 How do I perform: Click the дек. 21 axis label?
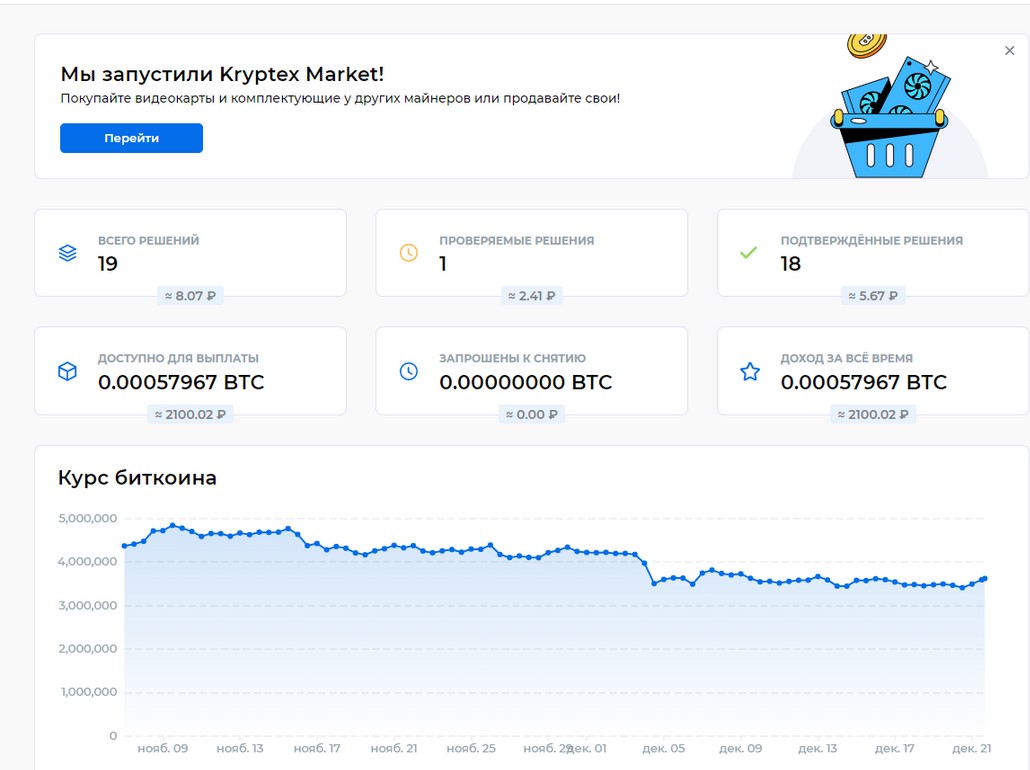972,748
